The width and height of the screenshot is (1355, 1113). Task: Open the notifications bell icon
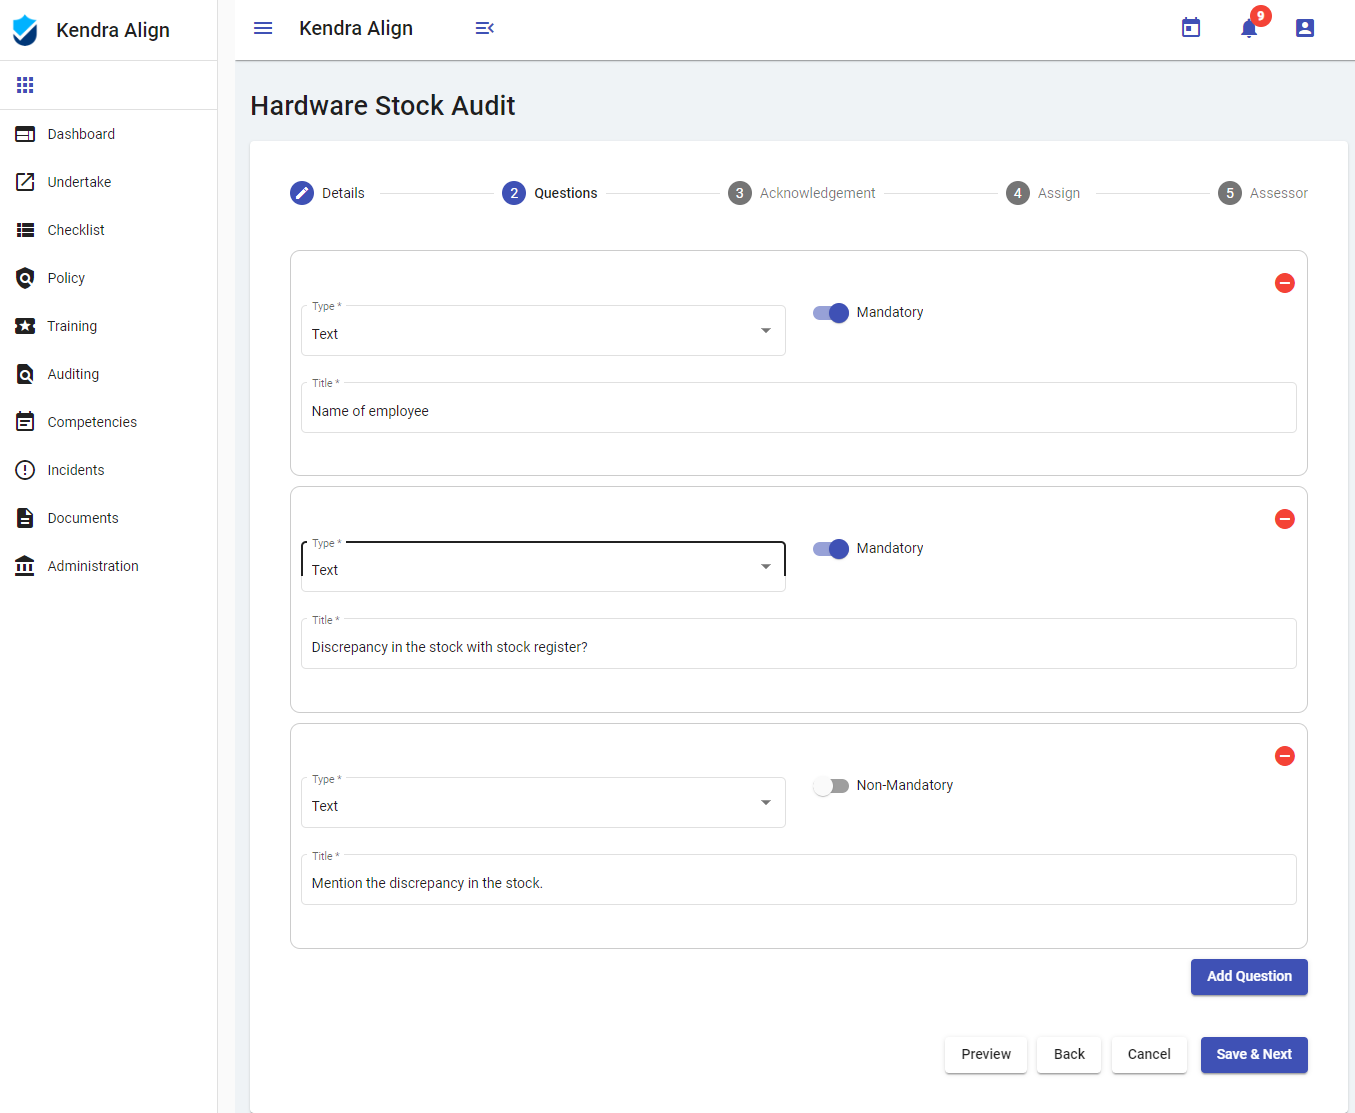1248,28
